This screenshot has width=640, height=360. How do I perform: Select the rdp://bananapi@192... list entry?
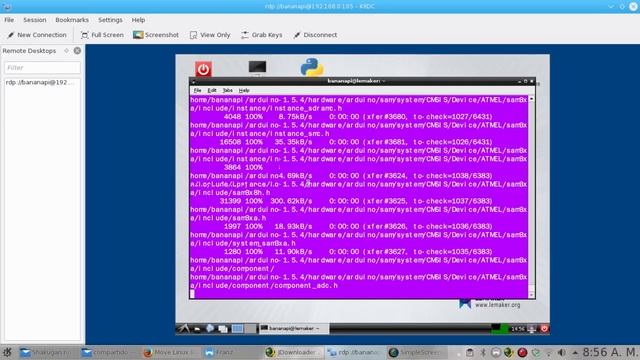pos(42,82)
